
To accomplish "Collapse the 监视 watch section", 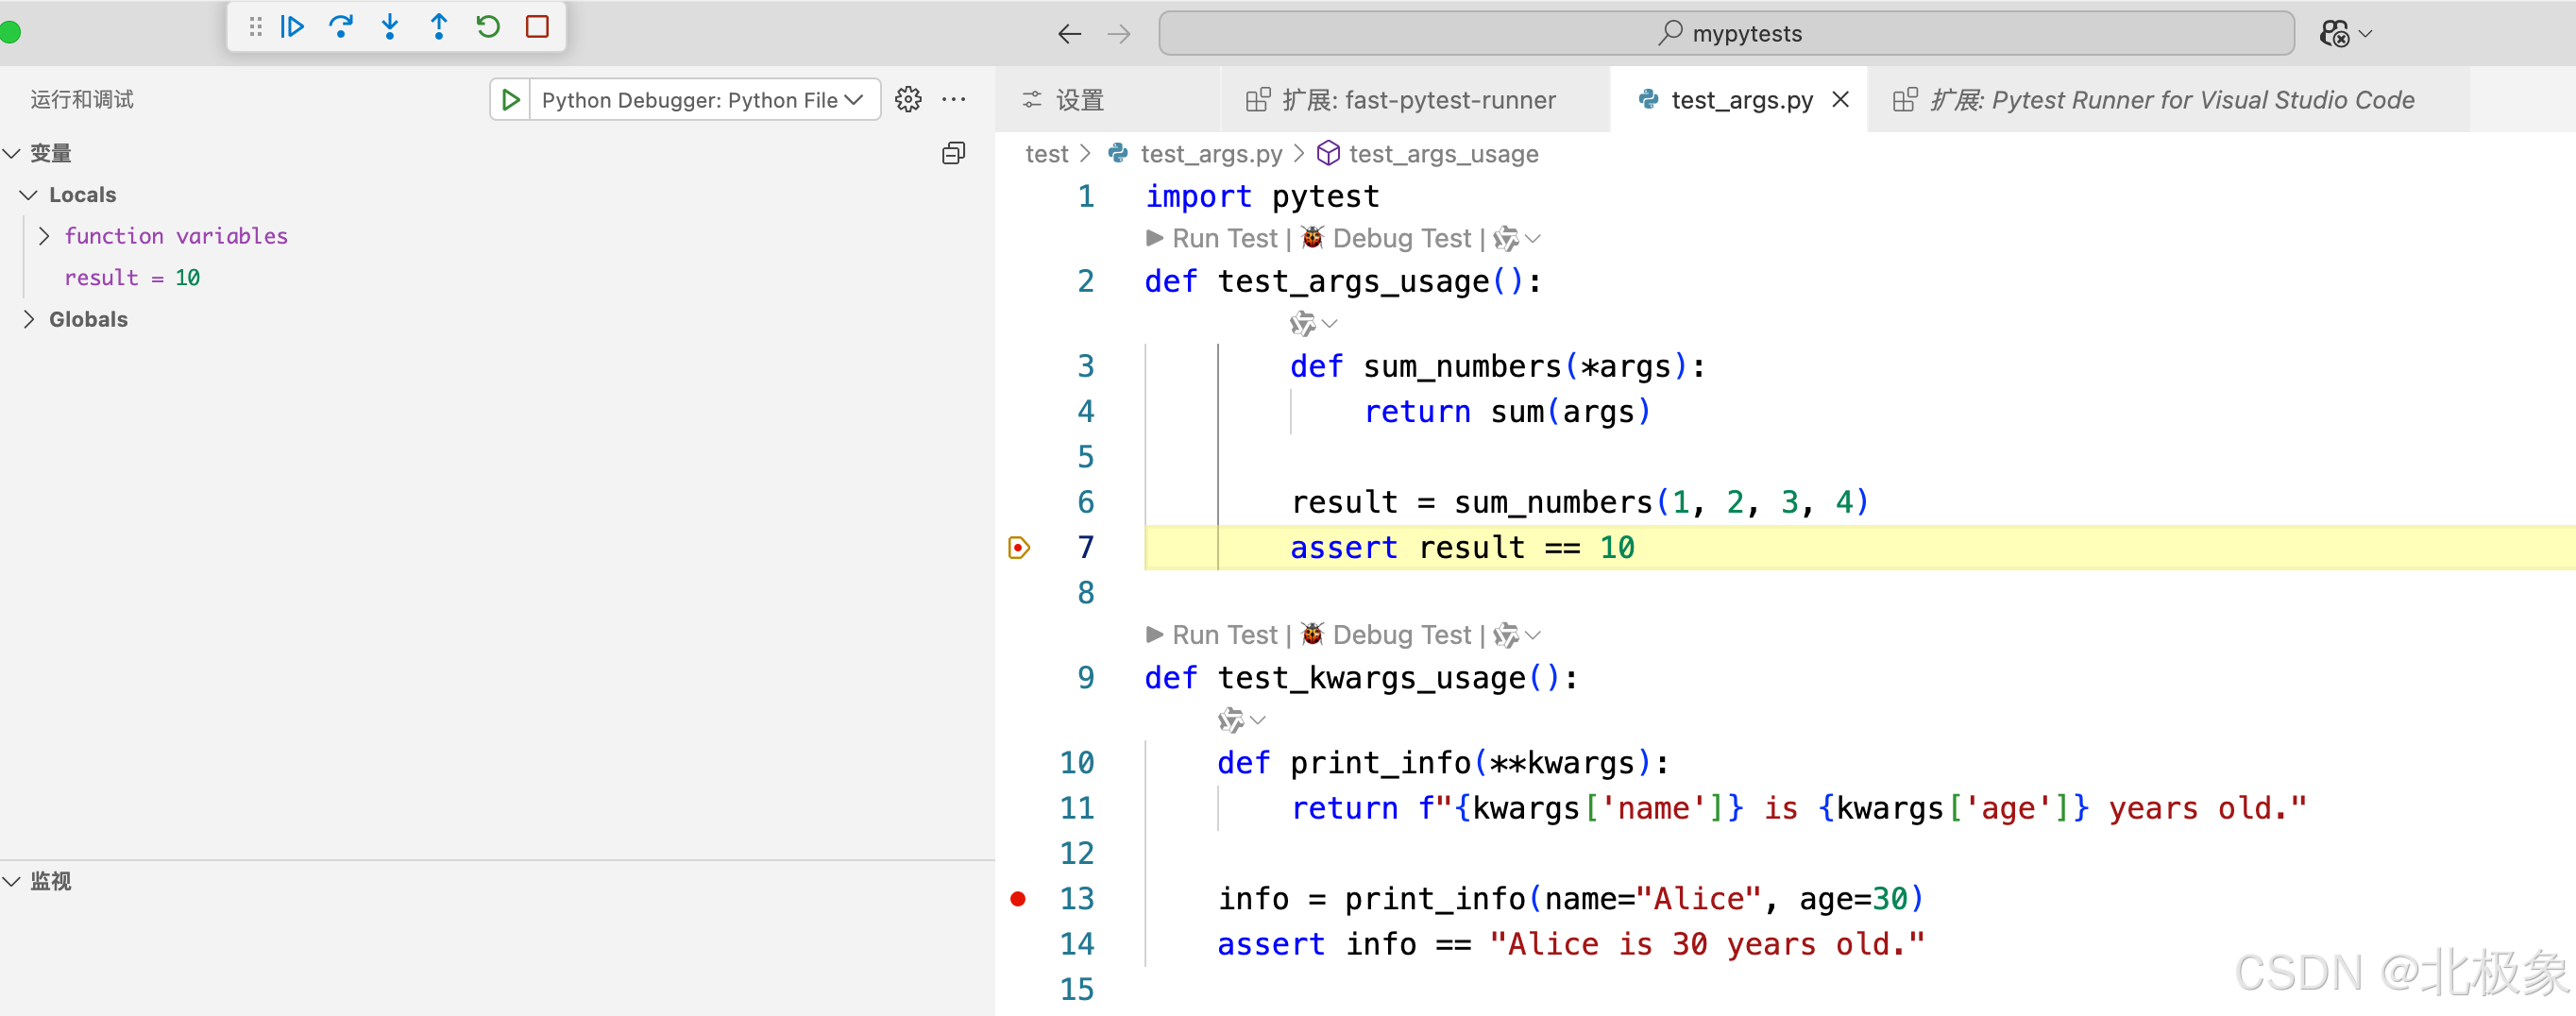I will (12, 881).
